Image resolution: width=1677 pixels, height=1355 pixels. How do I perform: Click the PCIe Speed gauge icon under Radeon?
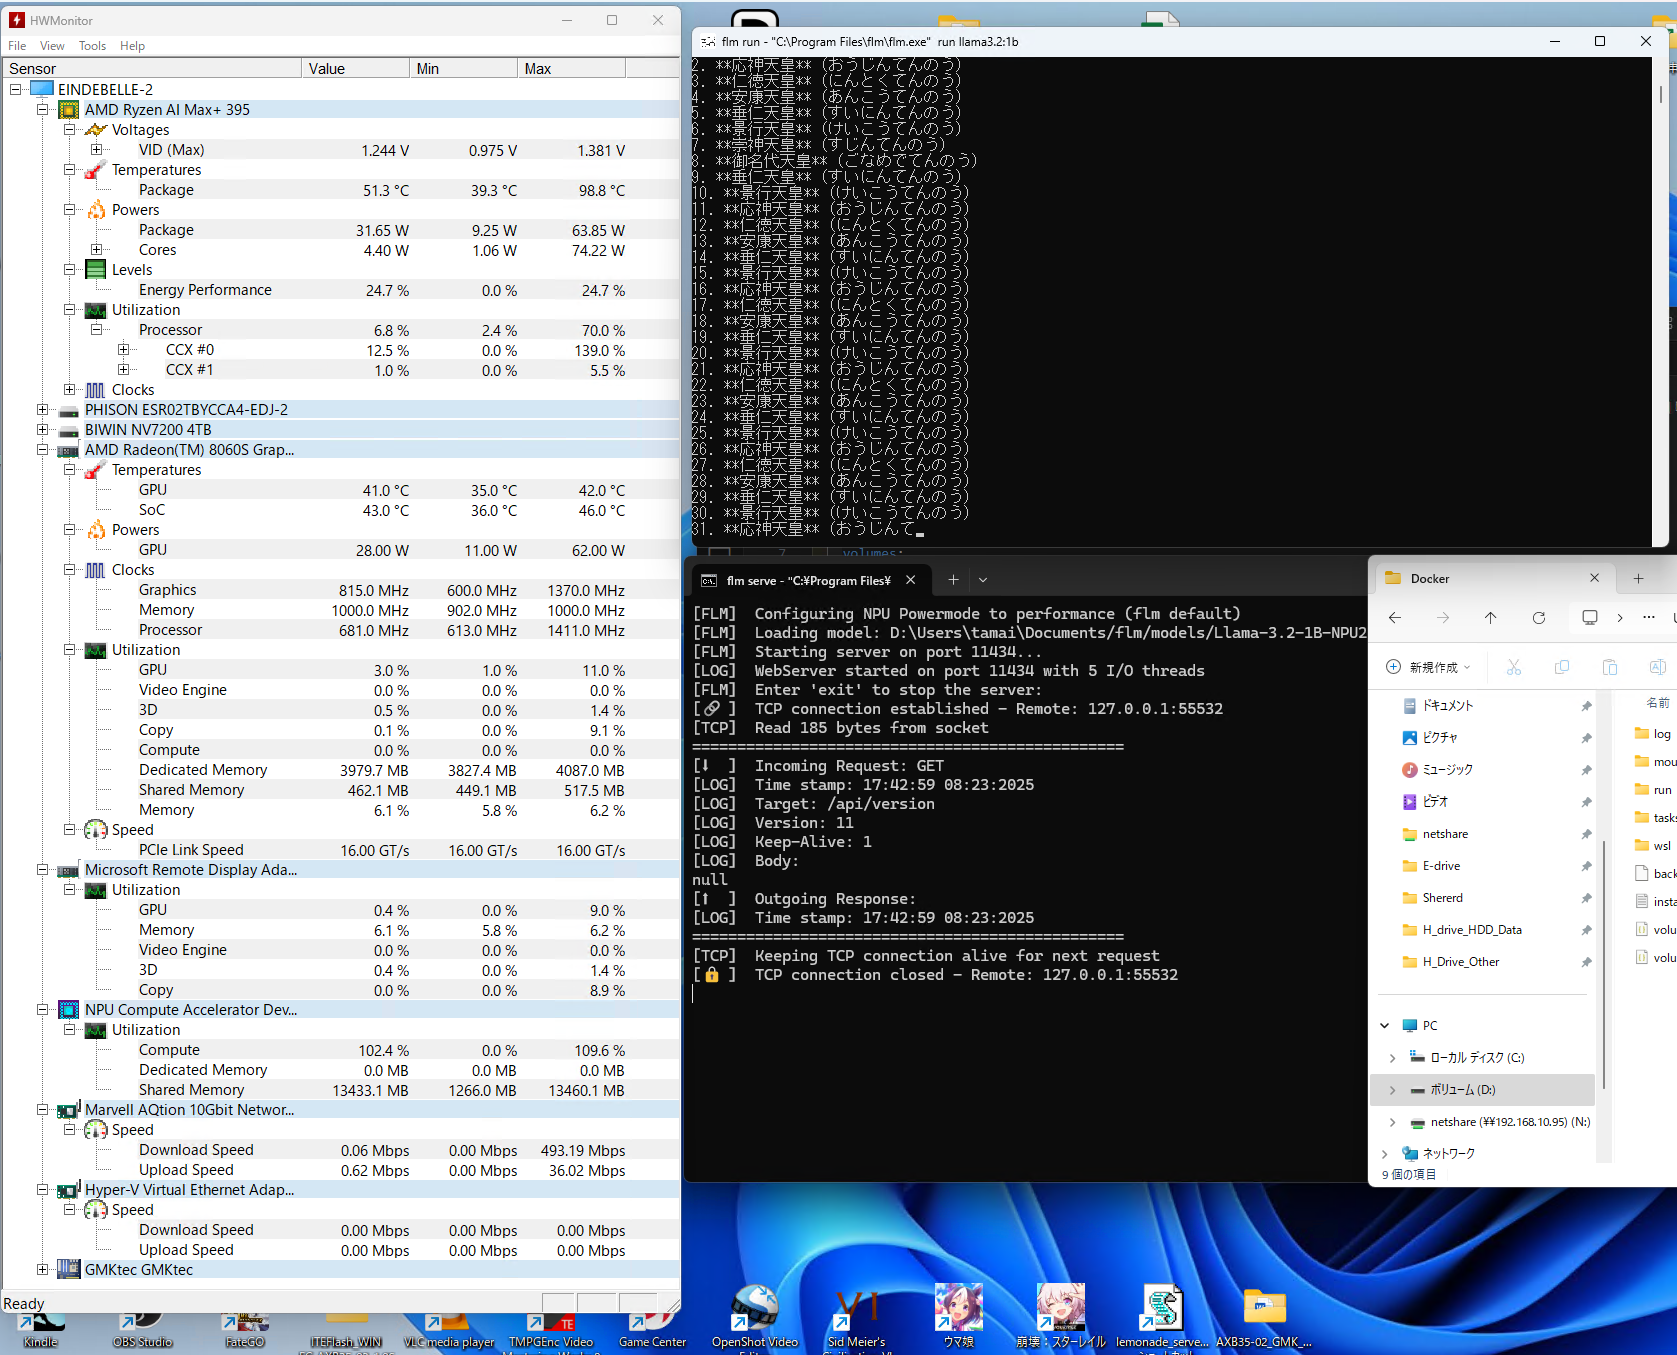coord(96,830)
